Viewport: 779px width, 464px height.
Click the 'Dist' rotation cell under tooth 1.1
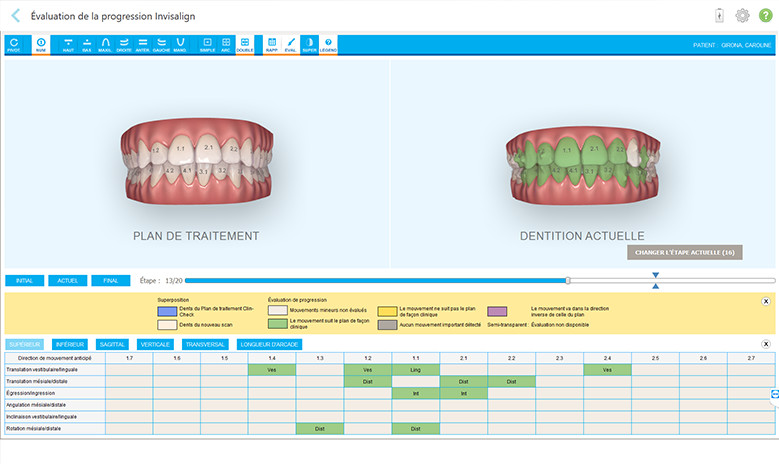[x=415, y=428]
